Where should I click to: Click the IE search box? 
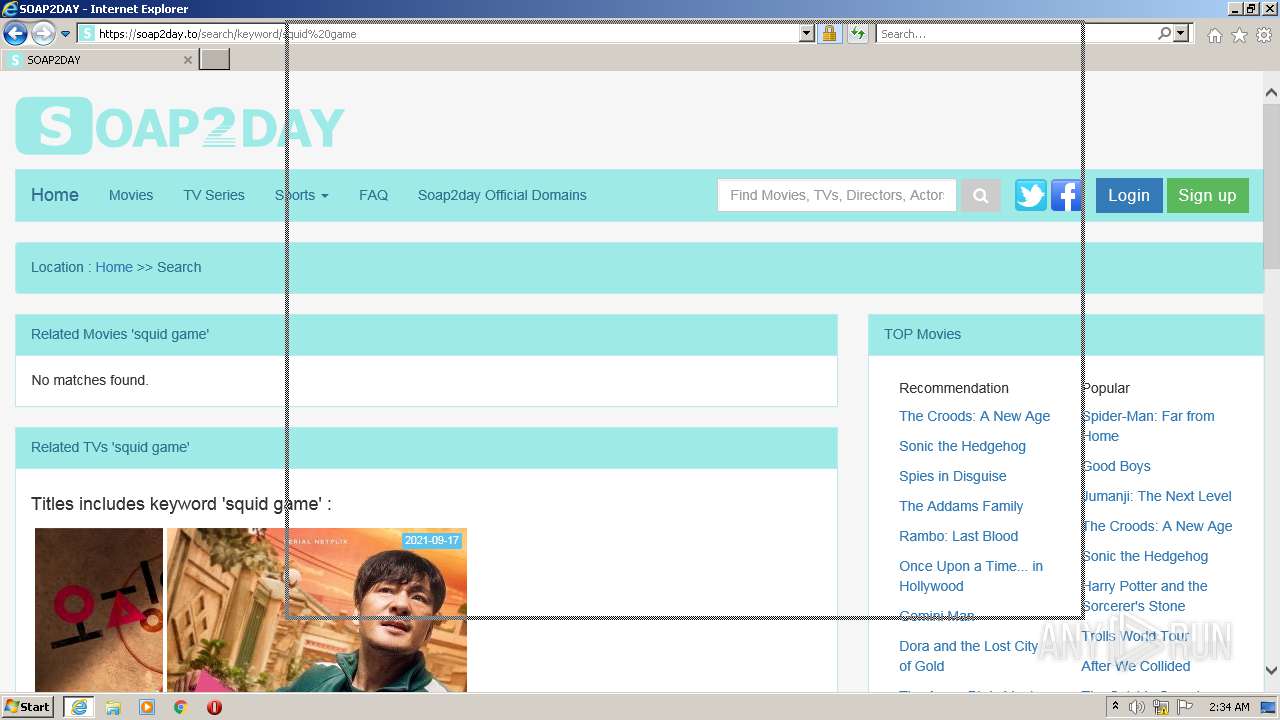pyautogui.click(x=1016, y=34)
